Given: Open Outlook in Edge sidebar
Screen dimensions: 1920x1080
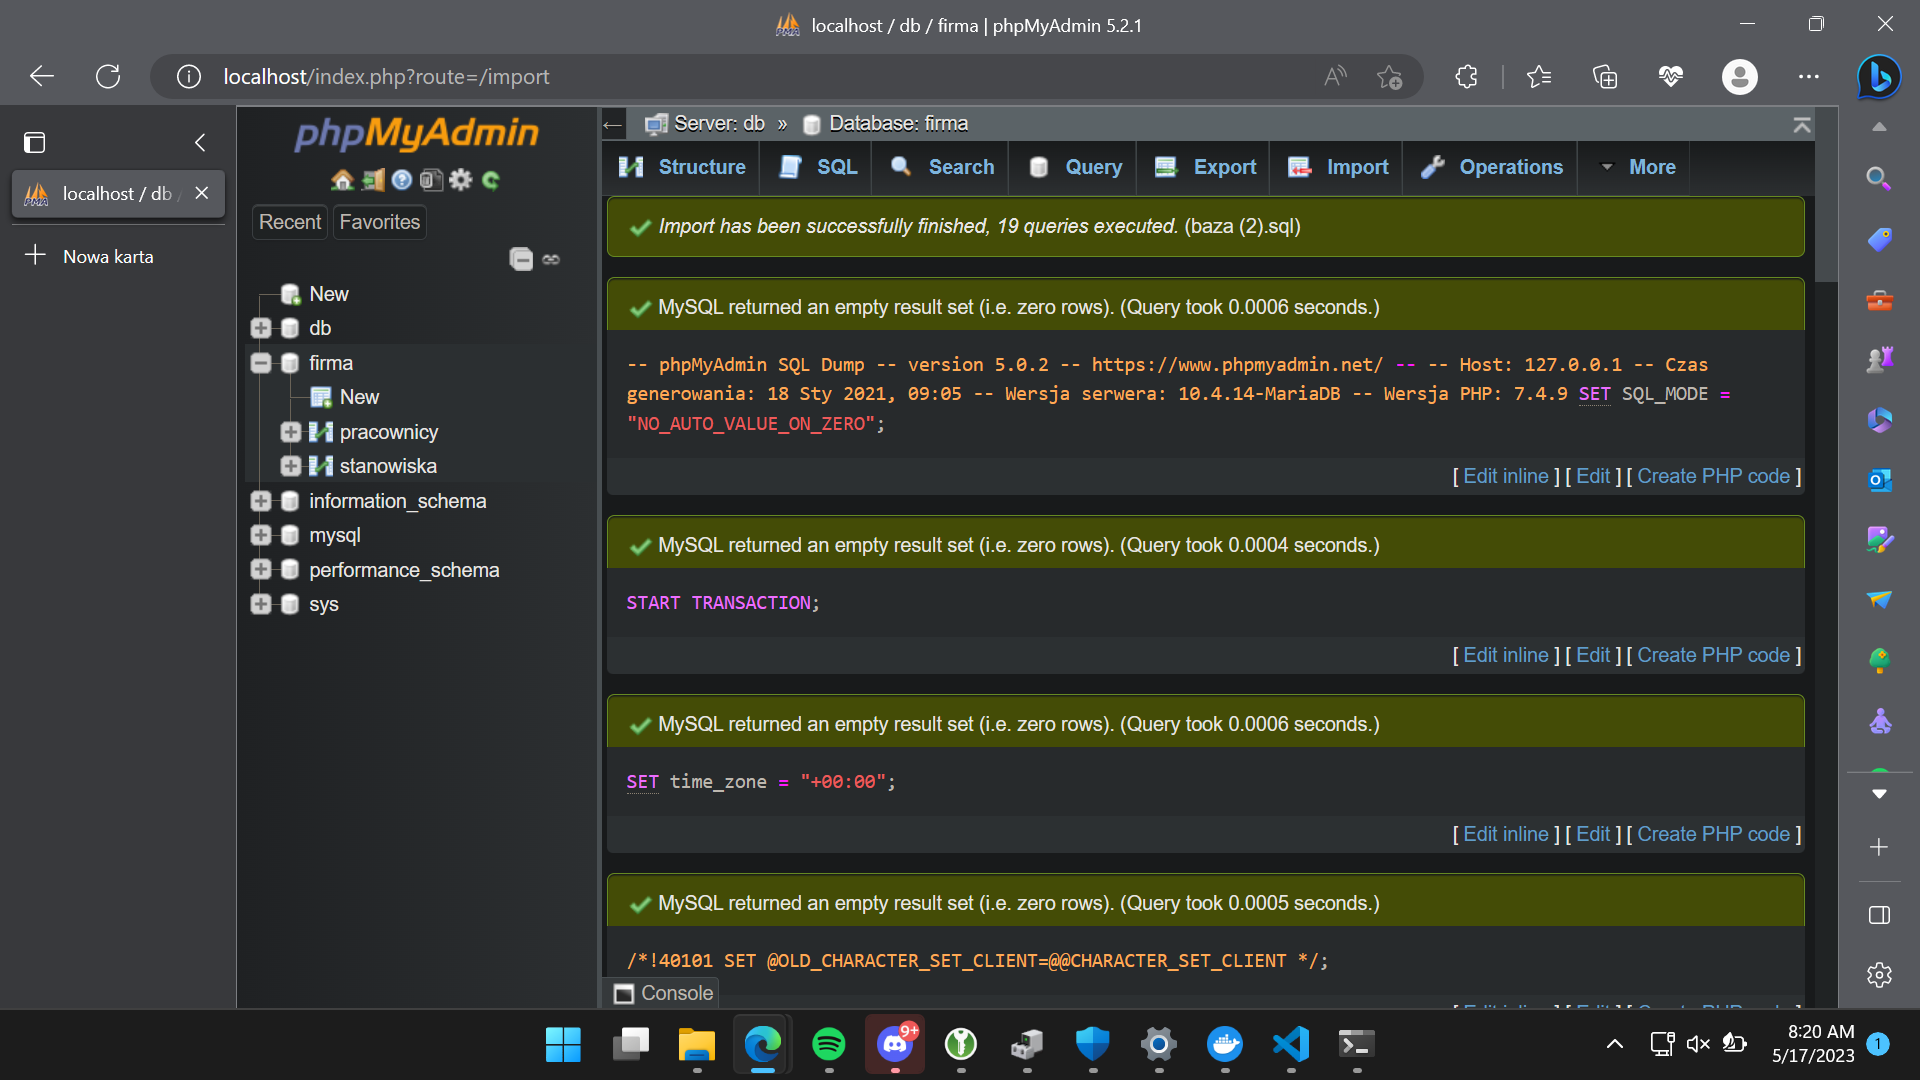Looking at the screenshot, I should pyautogui.click(x=1879, y=480).
